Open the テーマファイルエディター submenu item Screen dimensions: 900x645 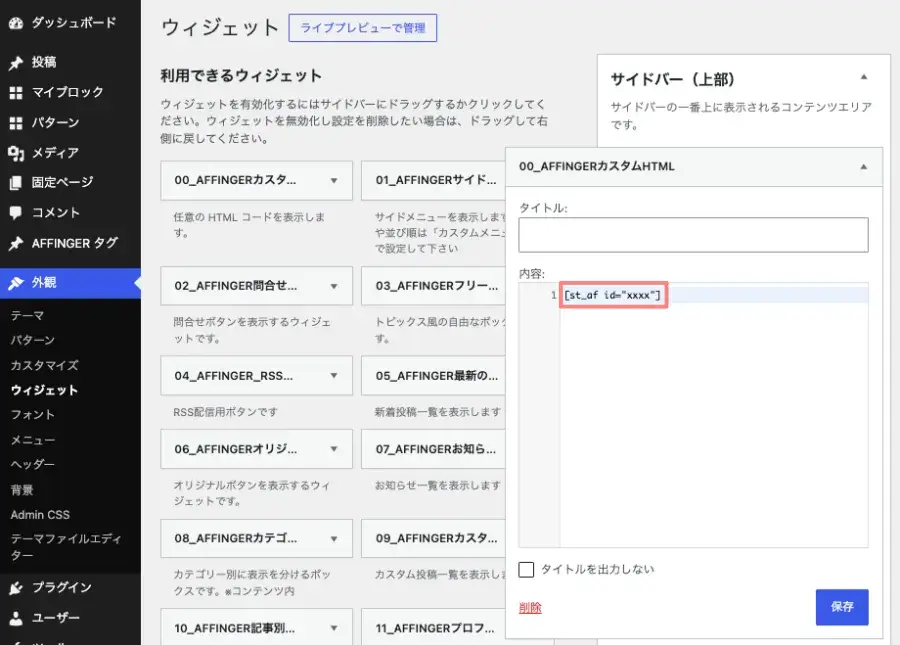(66, 547)
